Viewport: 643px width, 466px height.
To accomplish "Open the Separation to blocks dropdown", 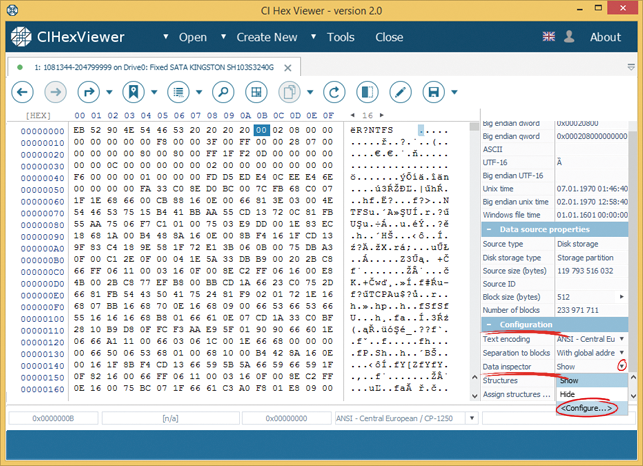I will click(x=622, y=353).
